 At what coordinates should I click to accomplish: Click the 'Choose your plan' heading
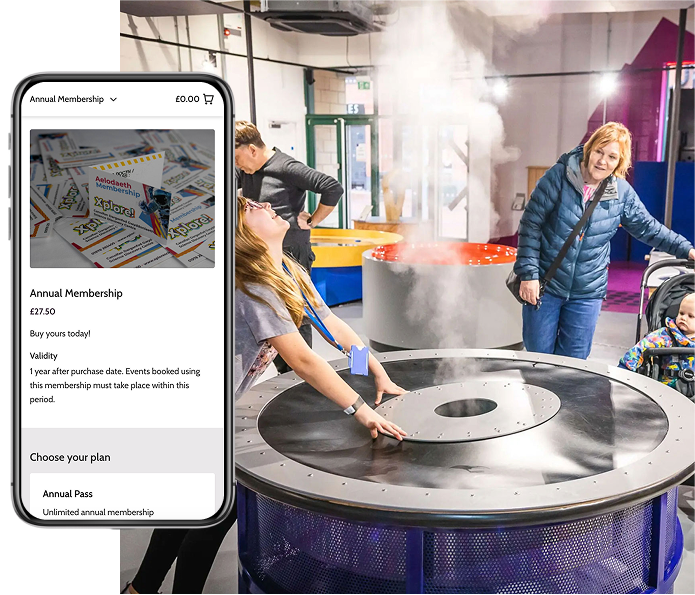pyautogui.click(x=70, y=457)
